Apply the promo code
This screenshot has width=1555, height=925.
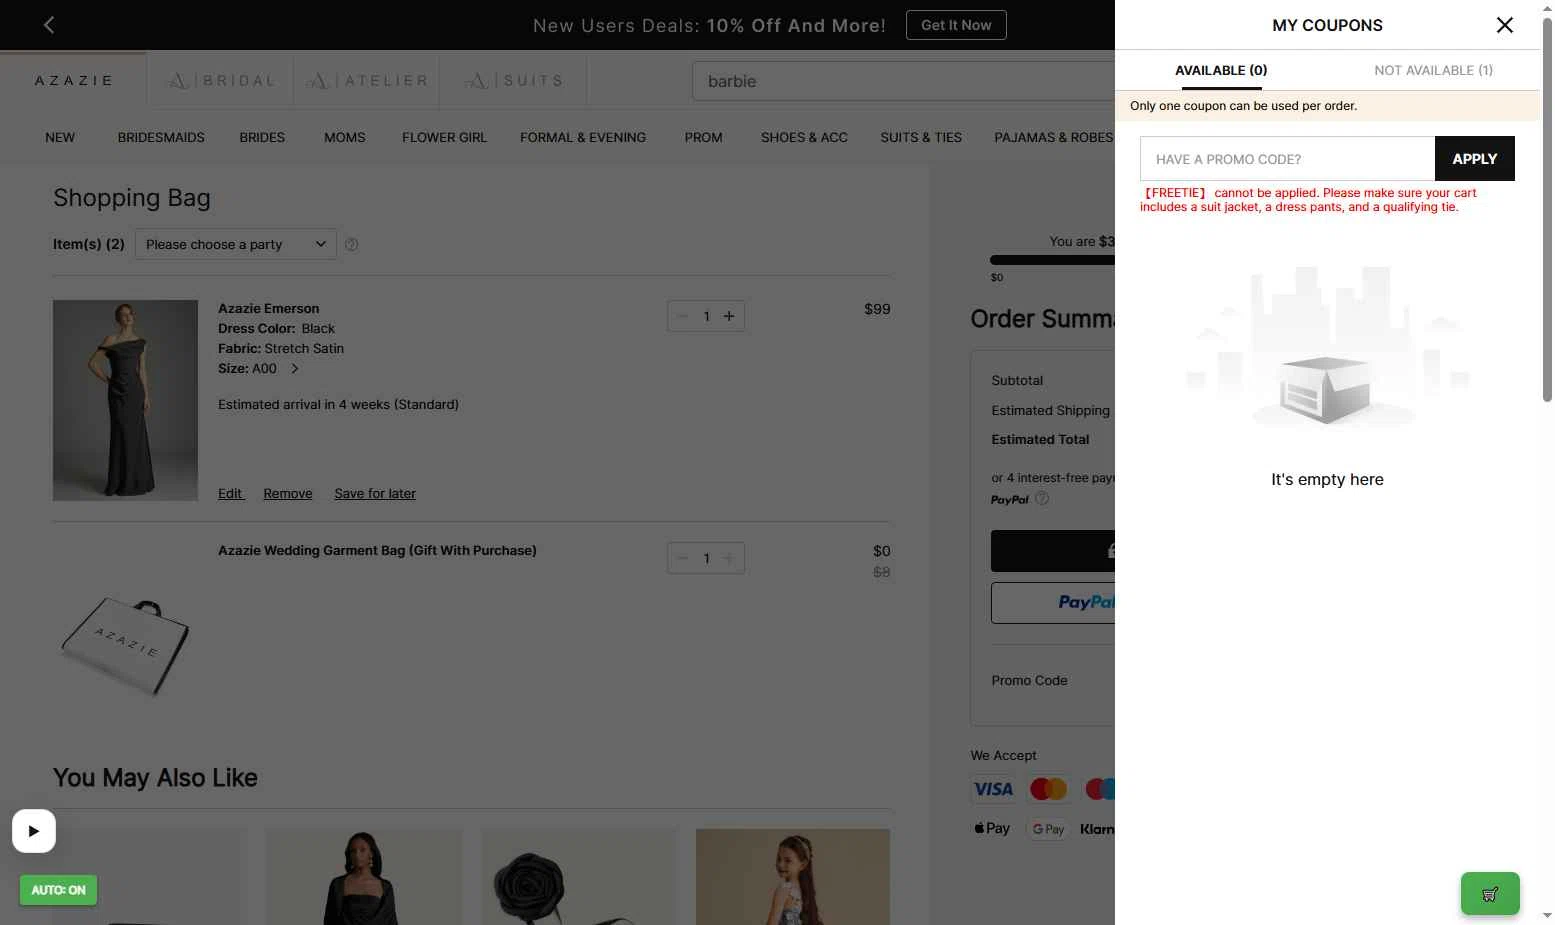tap(1474, 159)
